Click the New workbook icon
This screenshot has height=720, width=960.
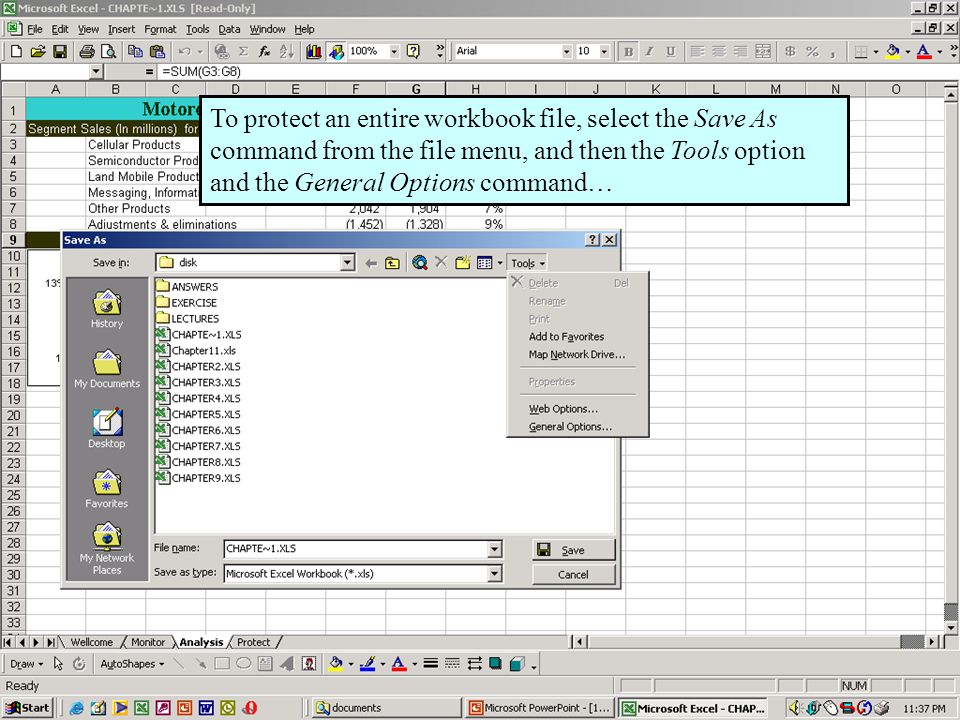point(17,51)
